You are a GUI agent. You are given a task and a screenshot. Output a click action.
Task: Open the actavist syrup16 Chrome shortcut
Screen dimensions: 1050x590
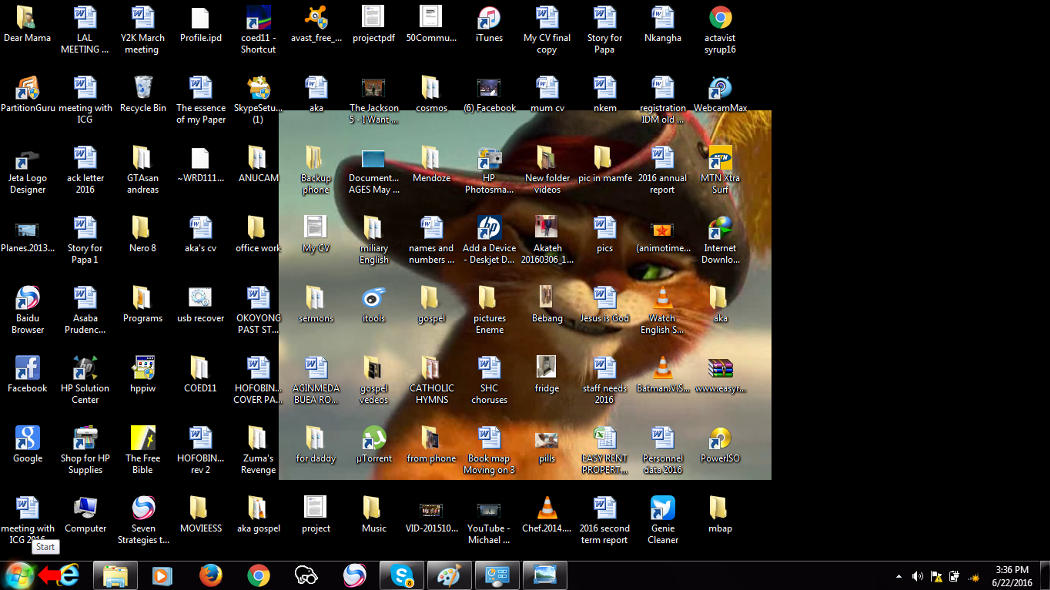pos(720,30)
